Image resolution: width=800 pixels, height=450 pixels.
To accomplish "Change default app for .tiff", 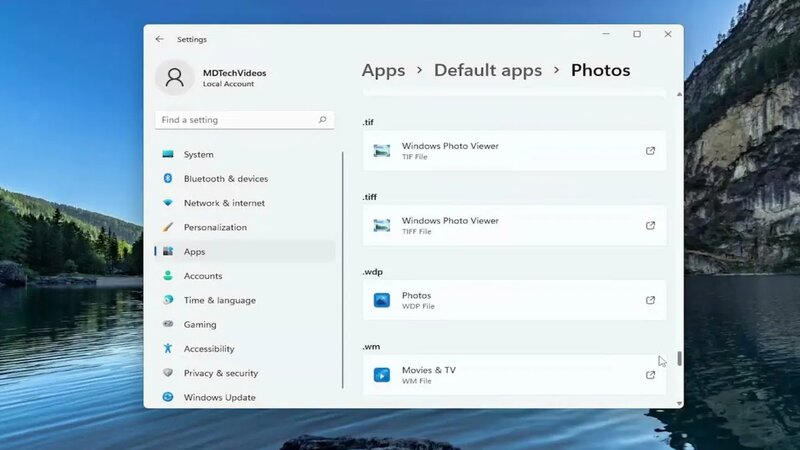I will (x=514, y=225).
